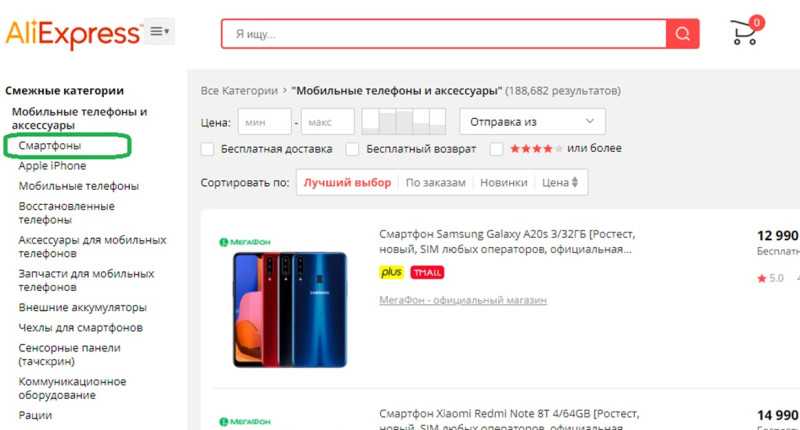Screen dimensions: 800x430
Task: Click the Я ищу search field
Action: (444, 34)
